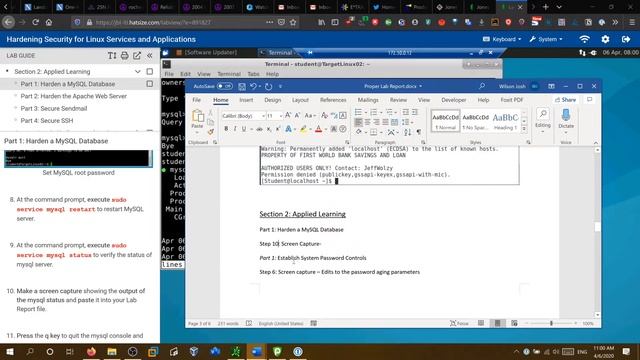Open the Insert ribbon tab

point(246,100)
